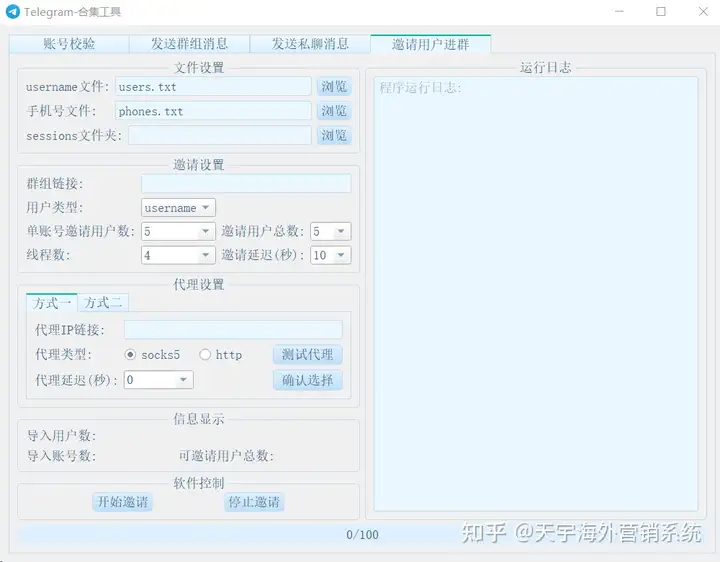Image resolution: width=720 pixels, height=562 pixels.
Task: Focus the 手机号文件 field phones.txt
Action: [213, 111]
